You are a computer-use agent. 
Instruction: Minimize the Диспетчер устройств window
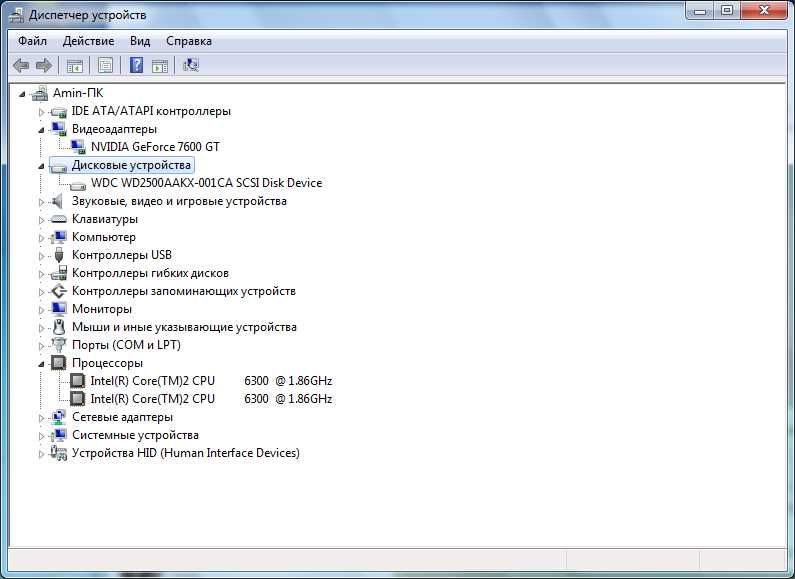pyautogui.click(x=700, y=11)
